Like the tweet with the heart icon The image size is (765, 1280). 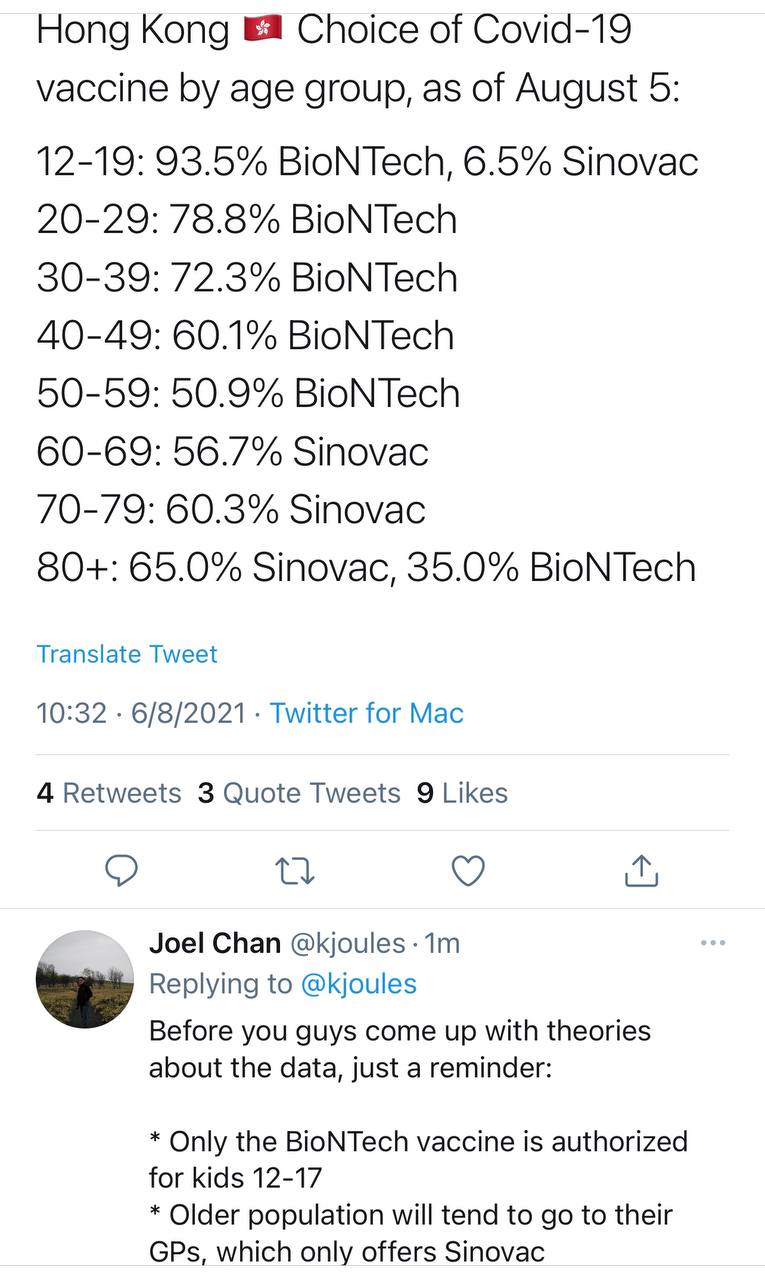coord(468,871)
